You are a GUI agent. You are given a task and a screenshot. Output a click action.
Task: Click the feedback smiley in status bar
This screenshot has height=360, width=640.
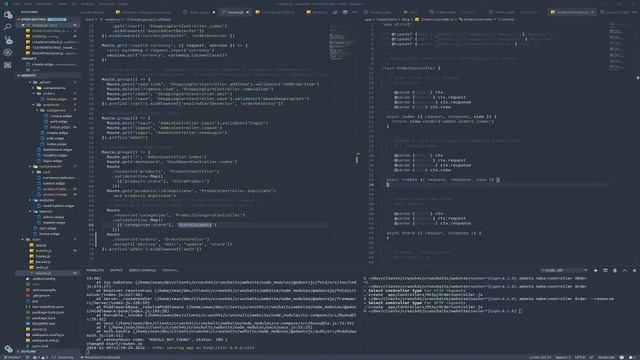tap(622, 357)
